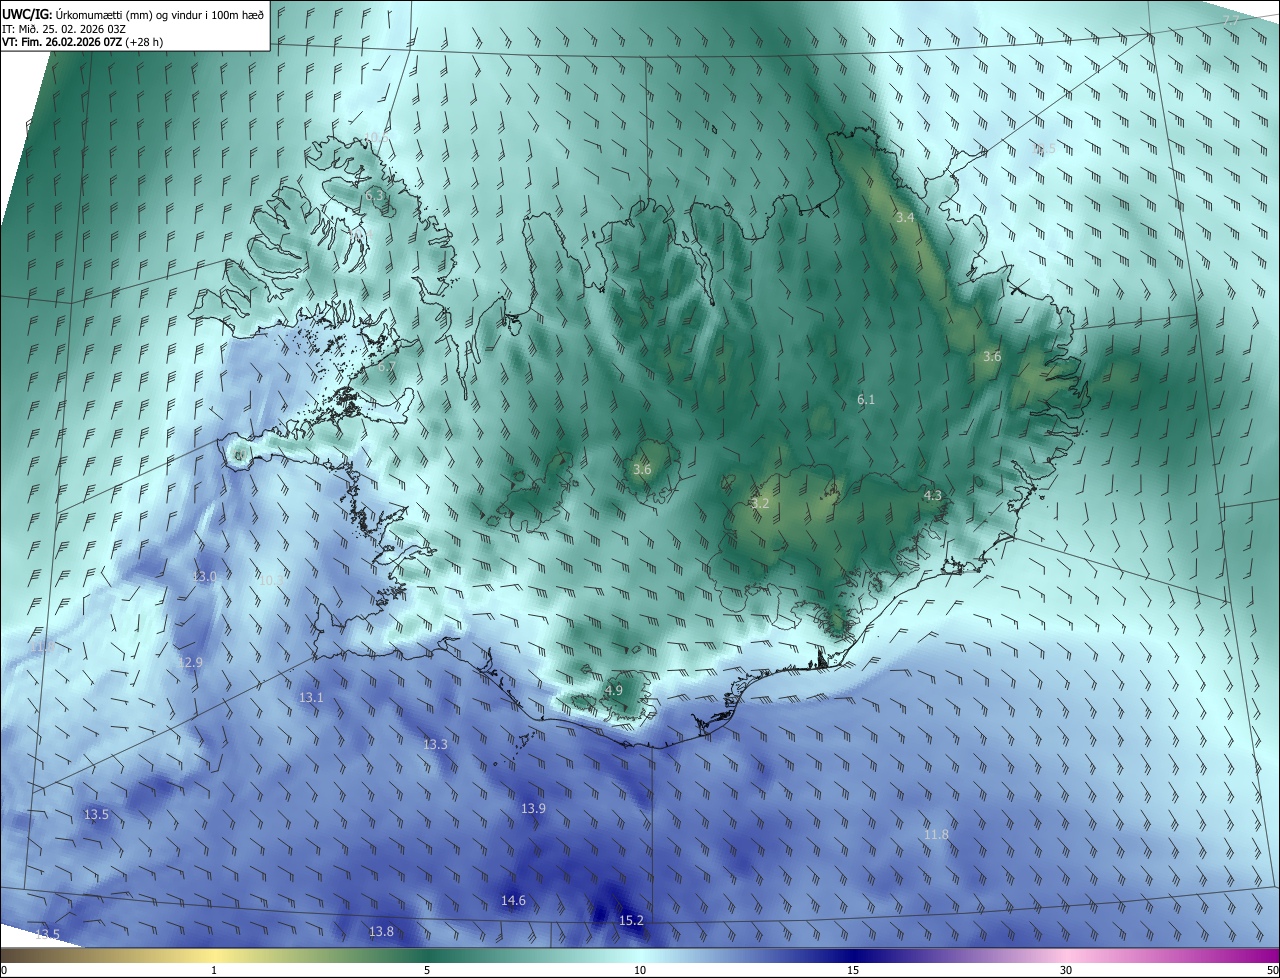The width and height of the screenshot is (1280, 978).
Task: Click the 4.3 value label
Action: click(932, 496)
